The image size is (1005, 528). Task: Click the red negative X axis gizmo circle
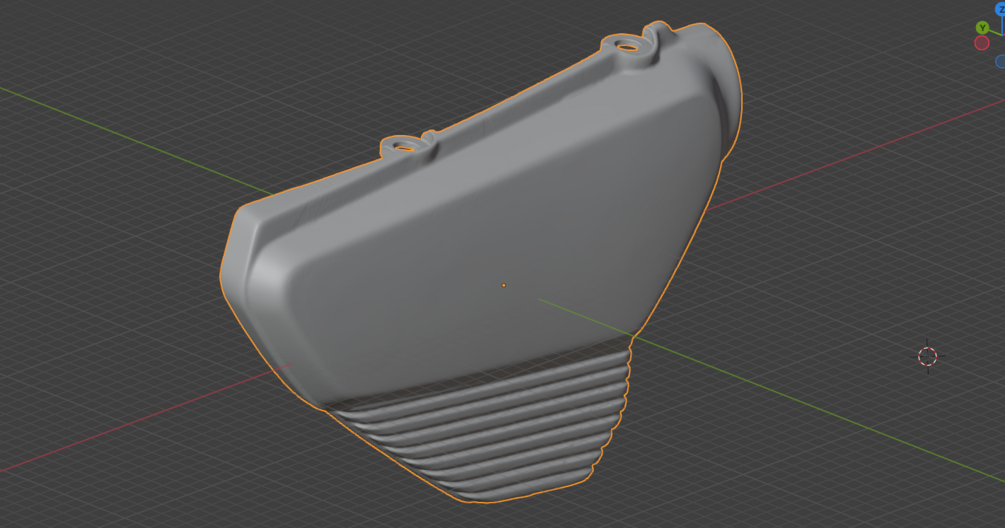tap(981, 43)
